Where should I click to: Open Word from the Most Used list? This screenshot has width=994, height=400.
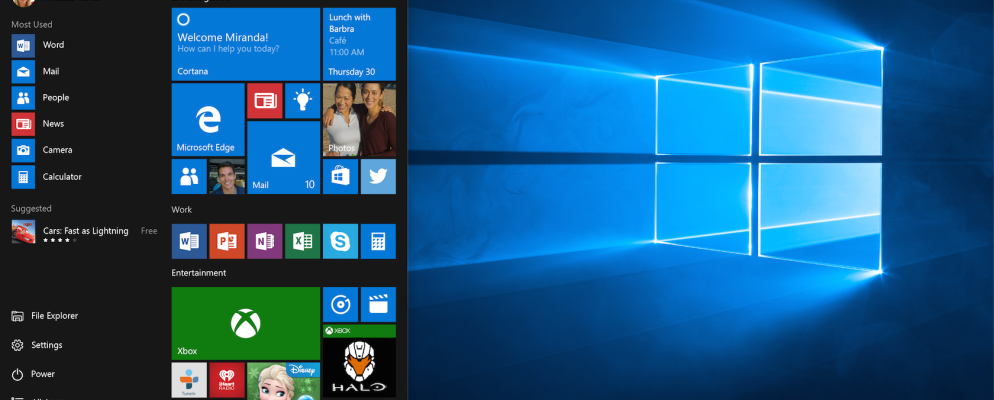click(x=38, y=45)
